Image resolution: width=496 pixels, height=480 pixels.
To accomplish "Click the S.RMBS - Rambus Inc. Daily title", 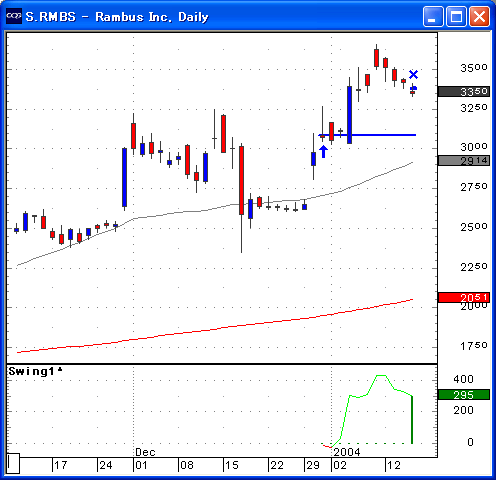I will pos(117,17).
